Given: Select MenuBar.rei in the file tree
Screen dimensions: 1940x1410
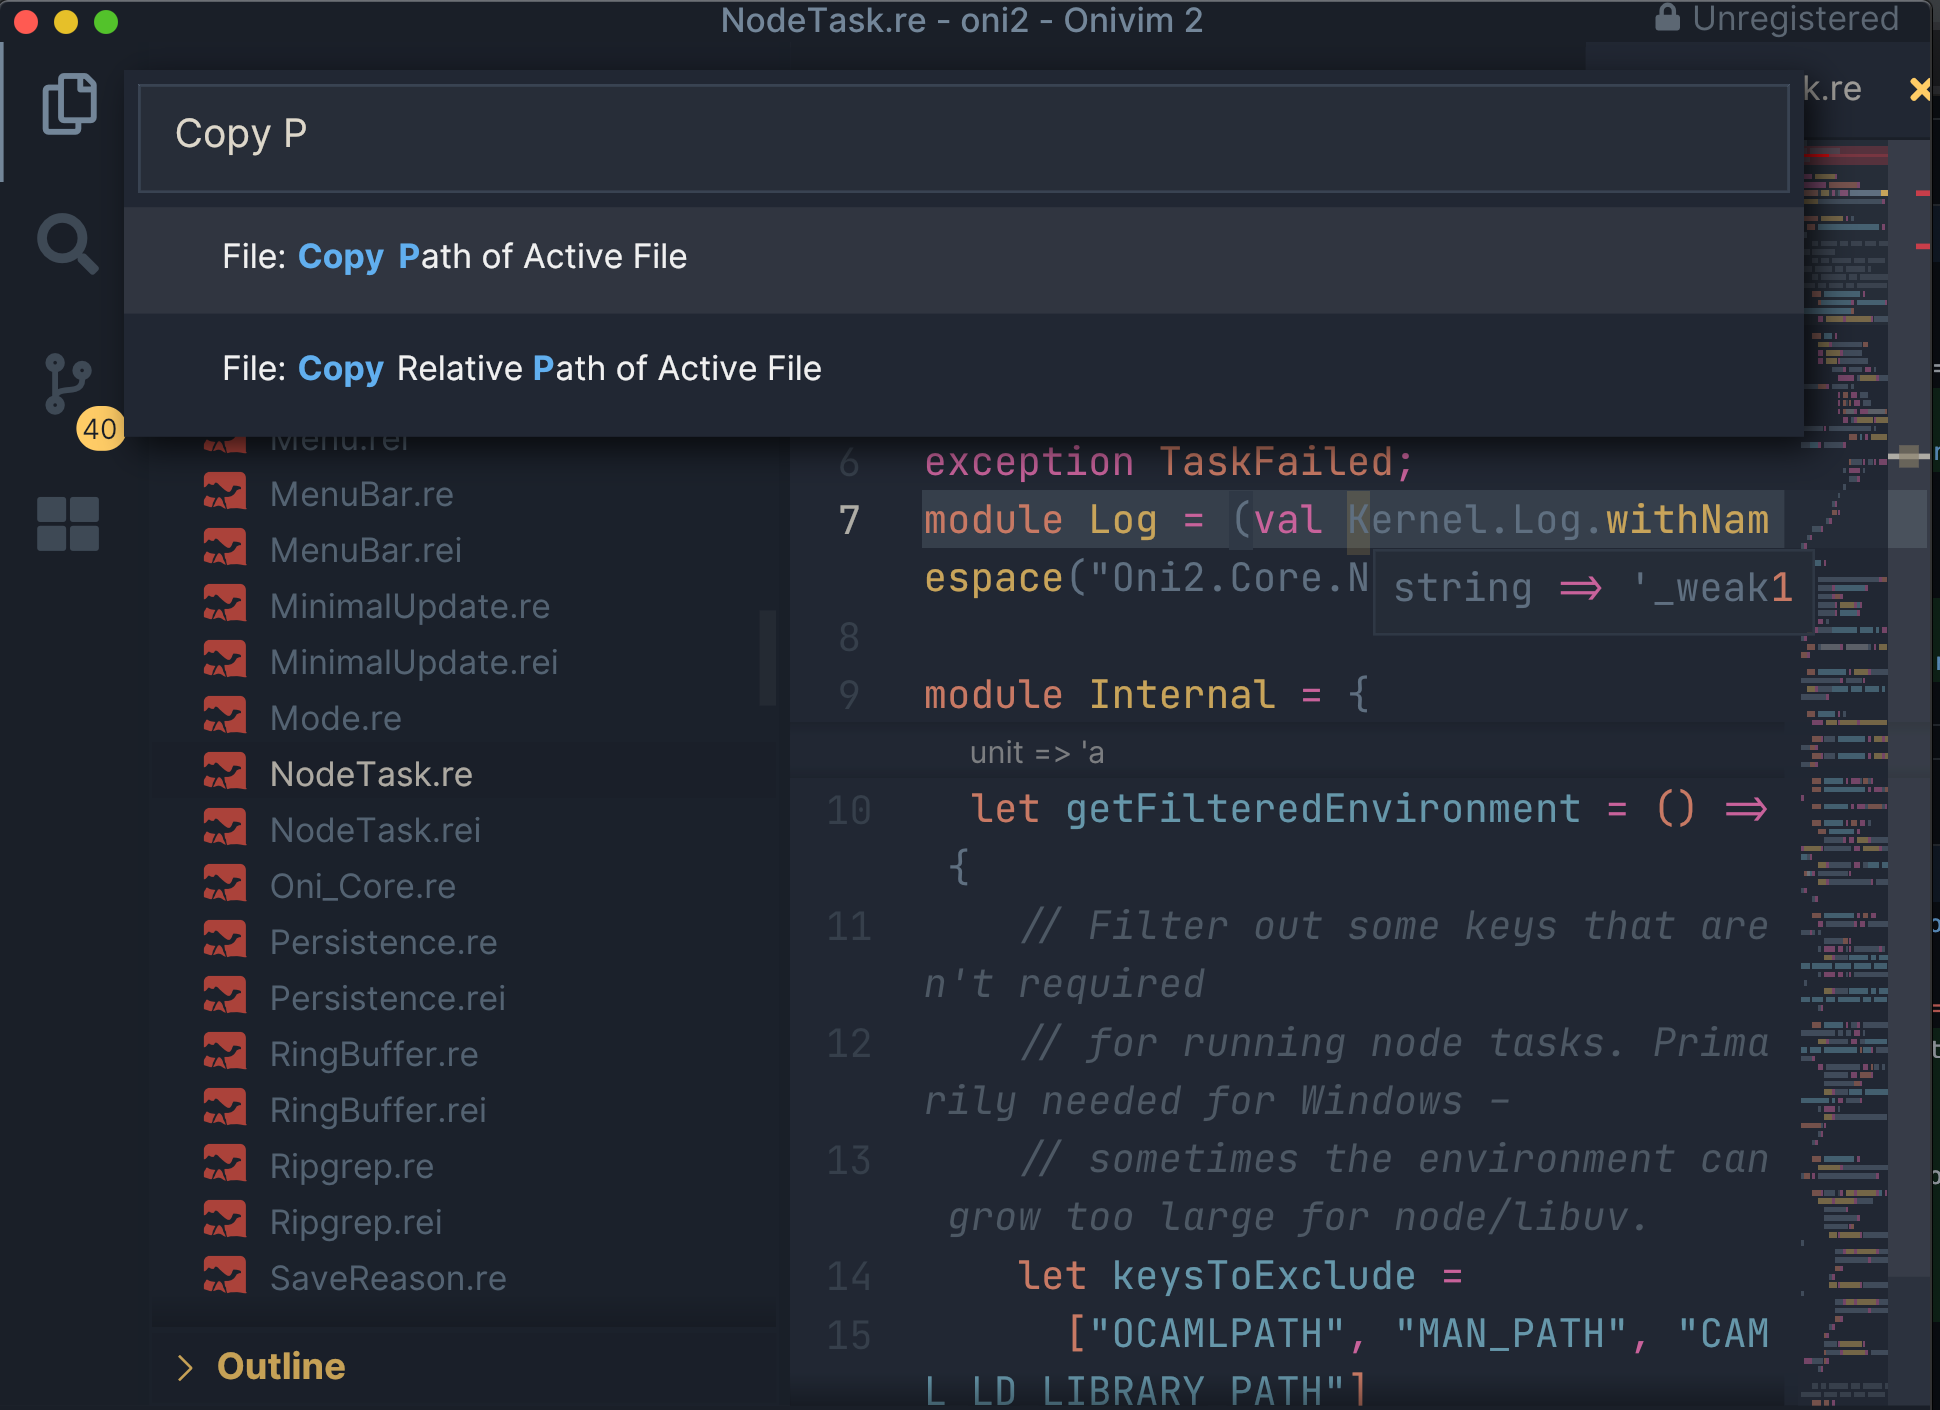Looking at the screenshot, I should [x=366, y=549].
